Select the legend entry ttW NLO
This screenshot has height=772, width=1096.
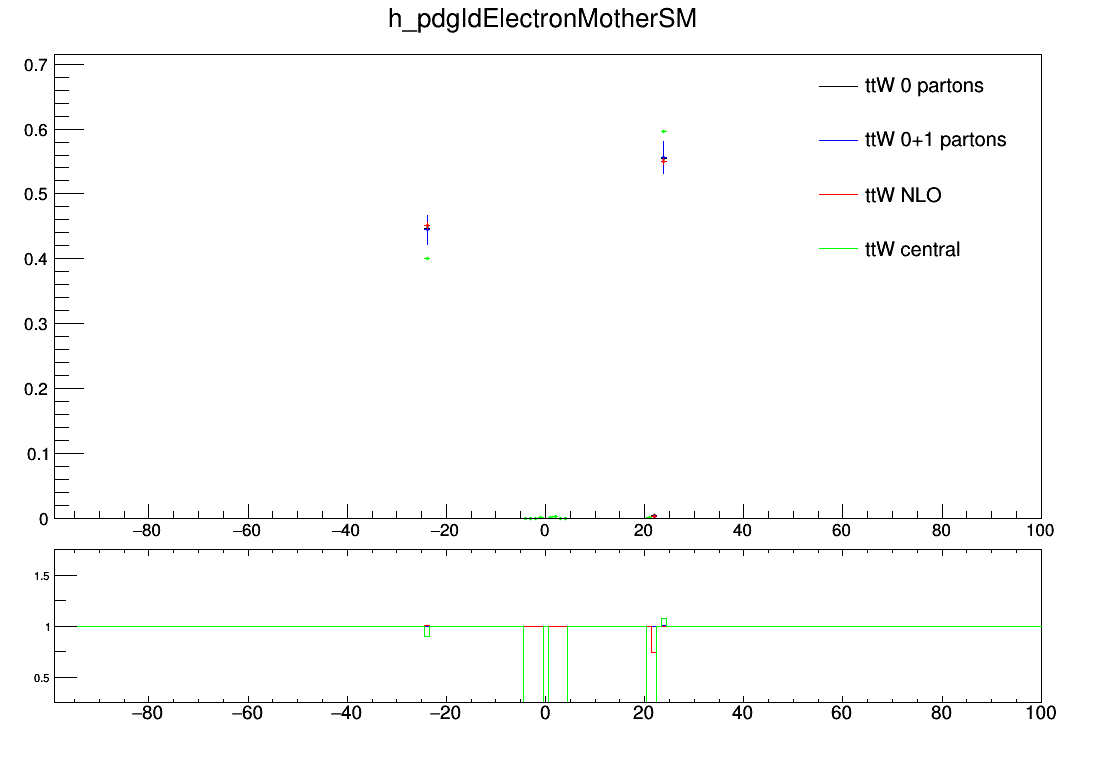coord(903,194)
